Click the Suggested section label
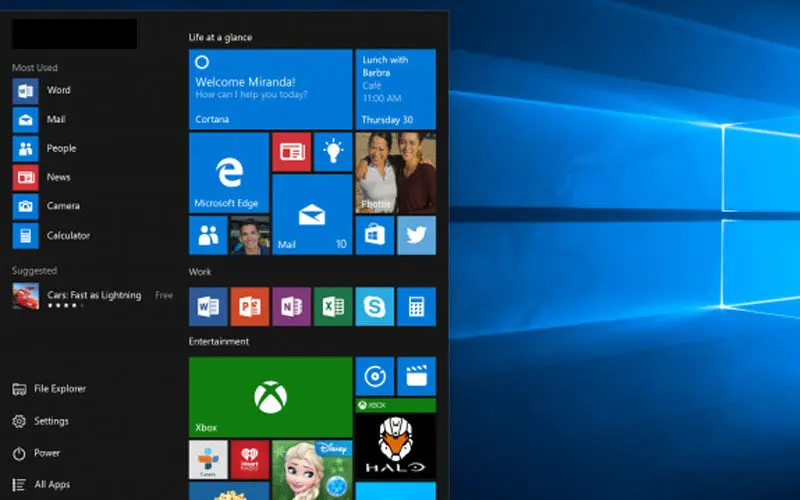 point(35,270)
